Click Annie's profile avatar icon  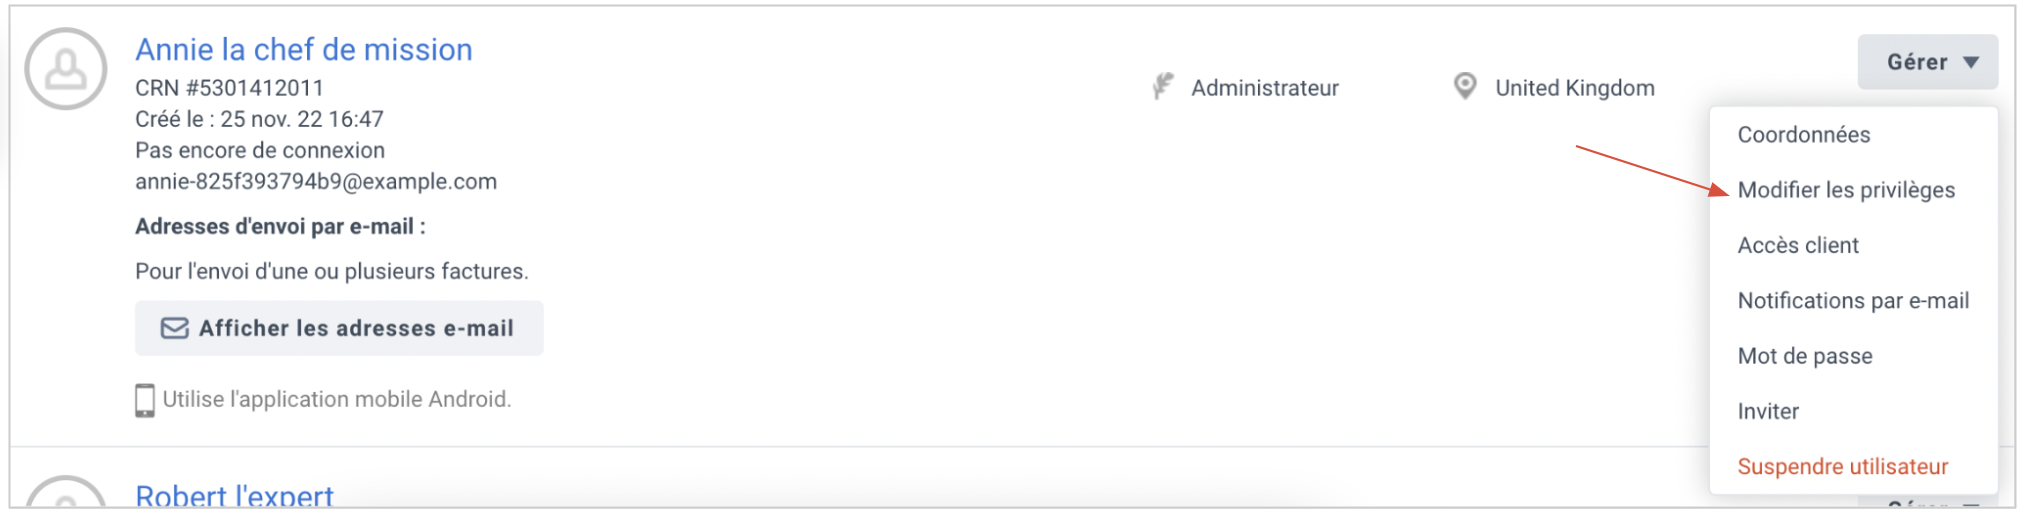(66, 68)
